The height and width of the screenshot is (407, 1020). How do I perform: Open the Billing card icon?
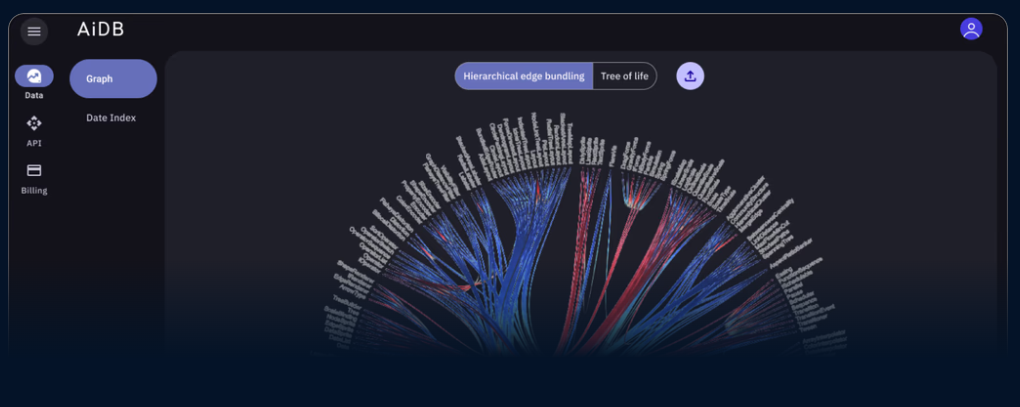[x=34, y=170]
